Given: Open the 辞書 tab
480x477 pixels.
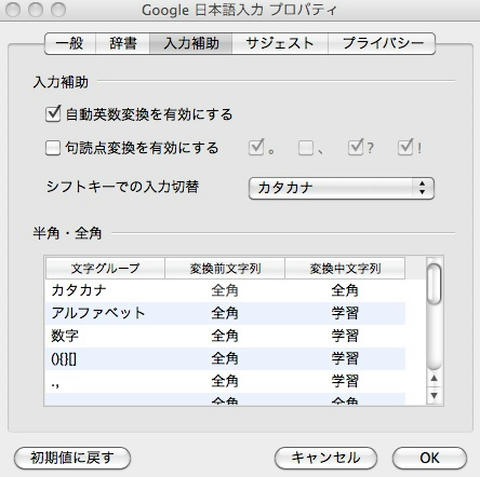Looking at the screenshot, I should click(123, 44).
